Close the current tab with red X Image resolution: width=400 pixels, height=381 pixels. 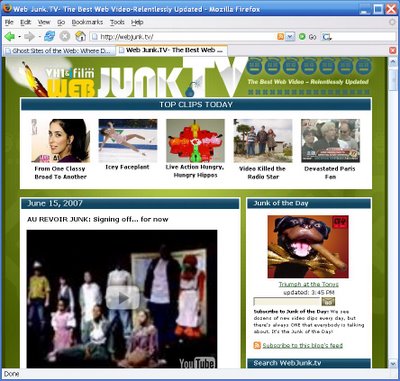[393, 50]
